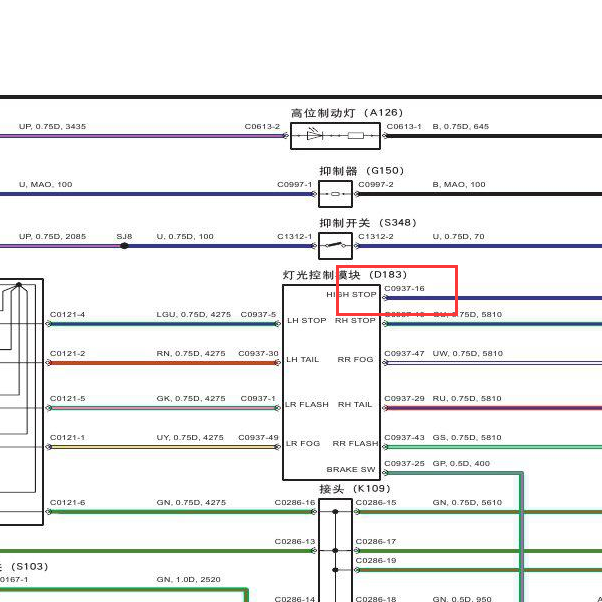Select wire label UP, 0.75D, 2085
The height and width of the screenshot is (602, 602).
pyautogui.click(x=53, y=236)
